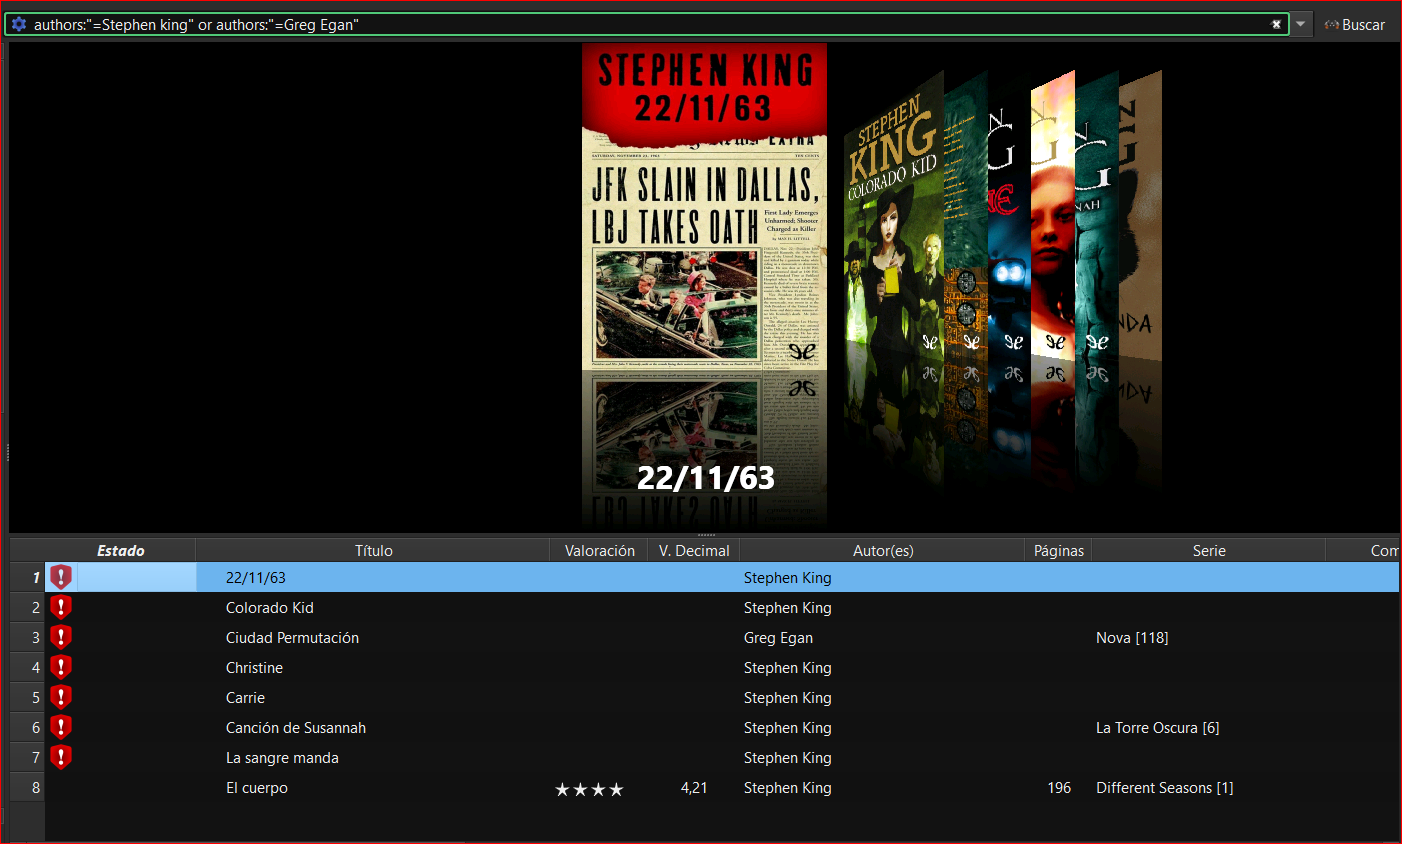This screenshot has width=1402, height=844.
Task: Select the Carrie title in the list
Action: 245,698
